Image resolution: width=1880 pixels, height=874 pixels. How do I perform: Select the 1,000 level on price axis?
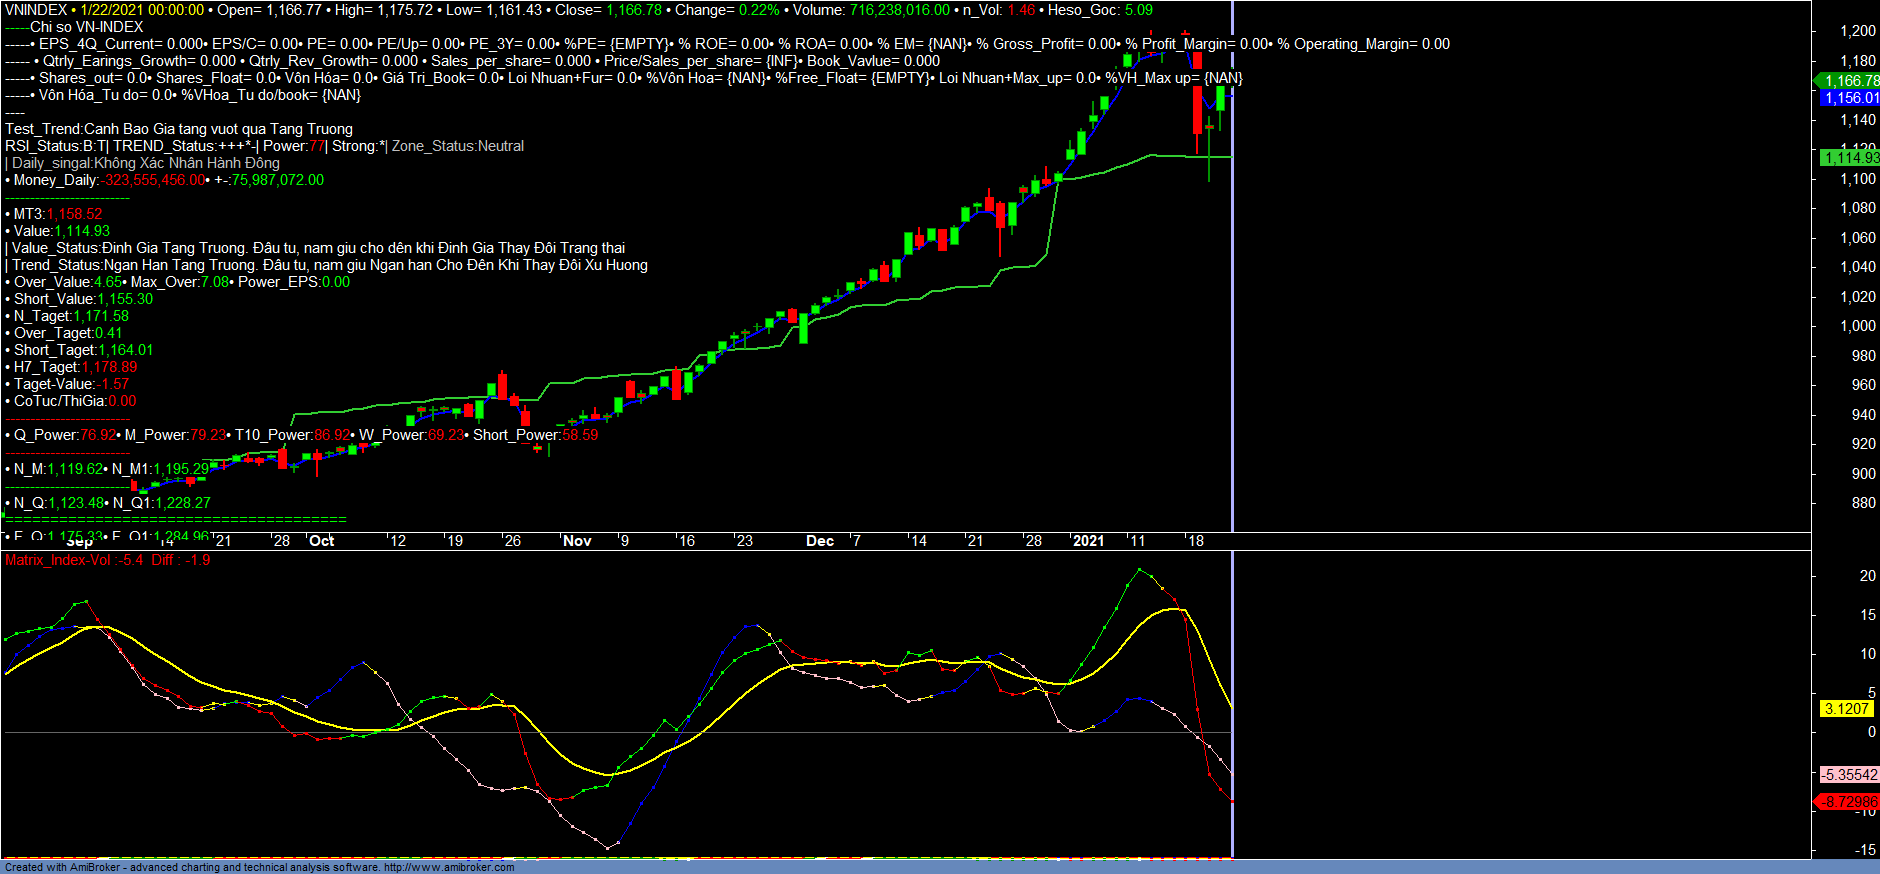(1857, 326)
